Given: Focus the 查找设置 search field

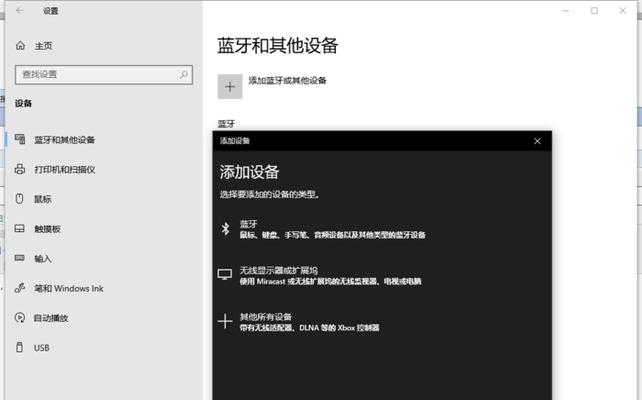Looking at the screenshot, I should (x=104, y=75).
